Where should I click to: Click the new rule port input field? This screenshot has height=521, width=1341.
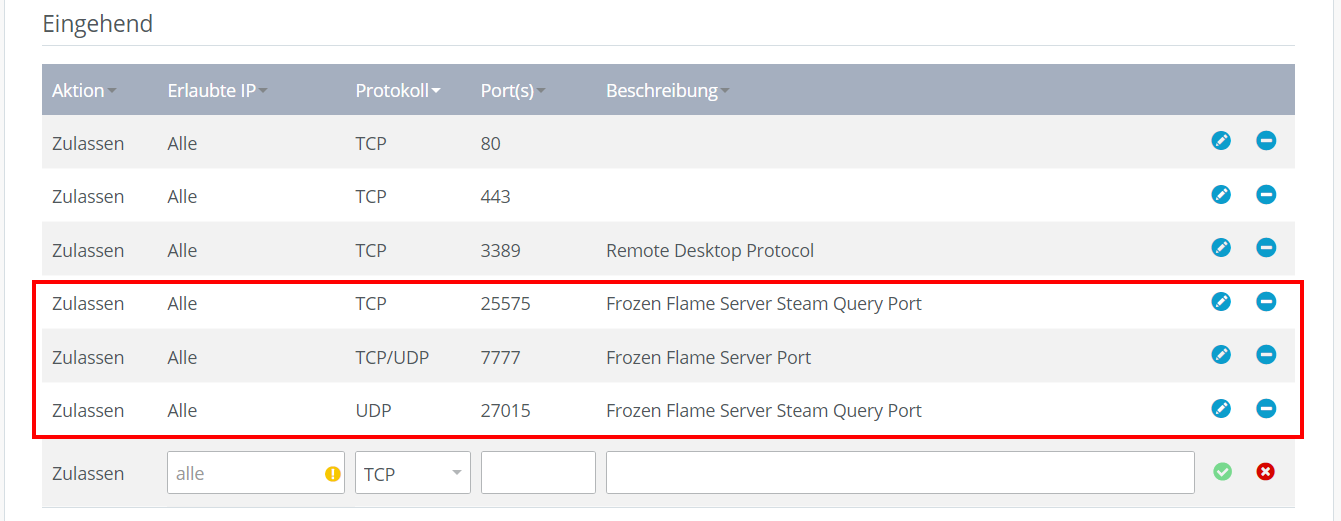(x=538, y=473)
